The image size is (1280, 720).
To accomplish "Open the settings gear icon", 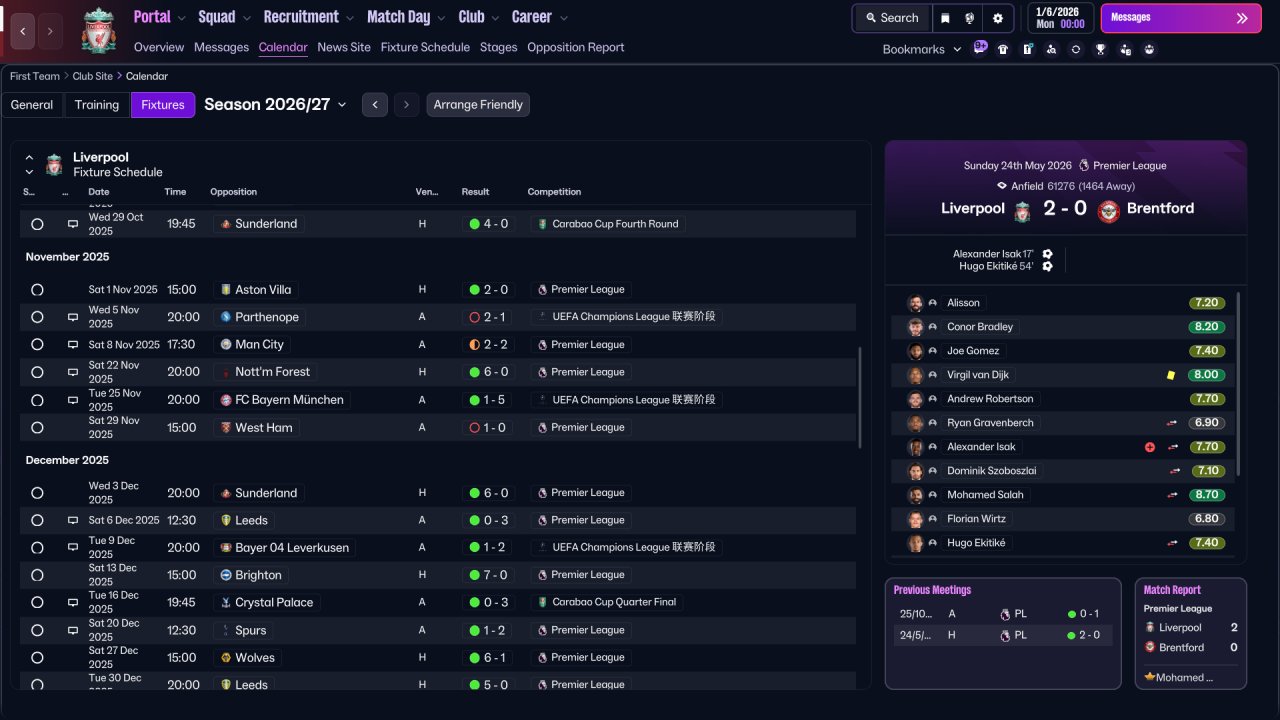I will click(x=997, y=18).
